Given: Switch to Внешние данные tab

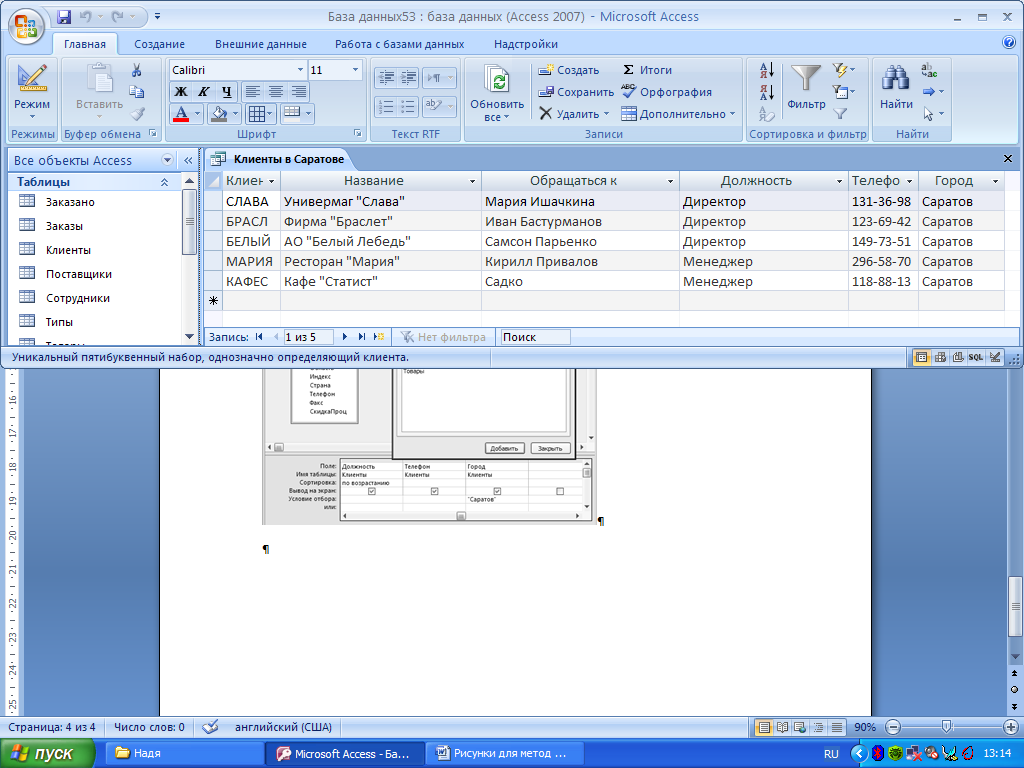Looking at the screenshot, I should [x=261, y=44].
